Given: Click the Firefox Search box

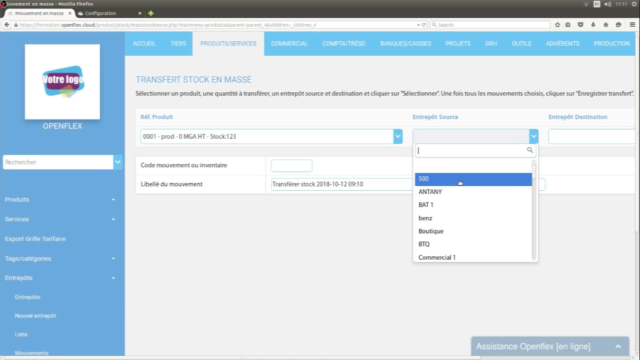Looking at the screenshot, I should (490, 25).
